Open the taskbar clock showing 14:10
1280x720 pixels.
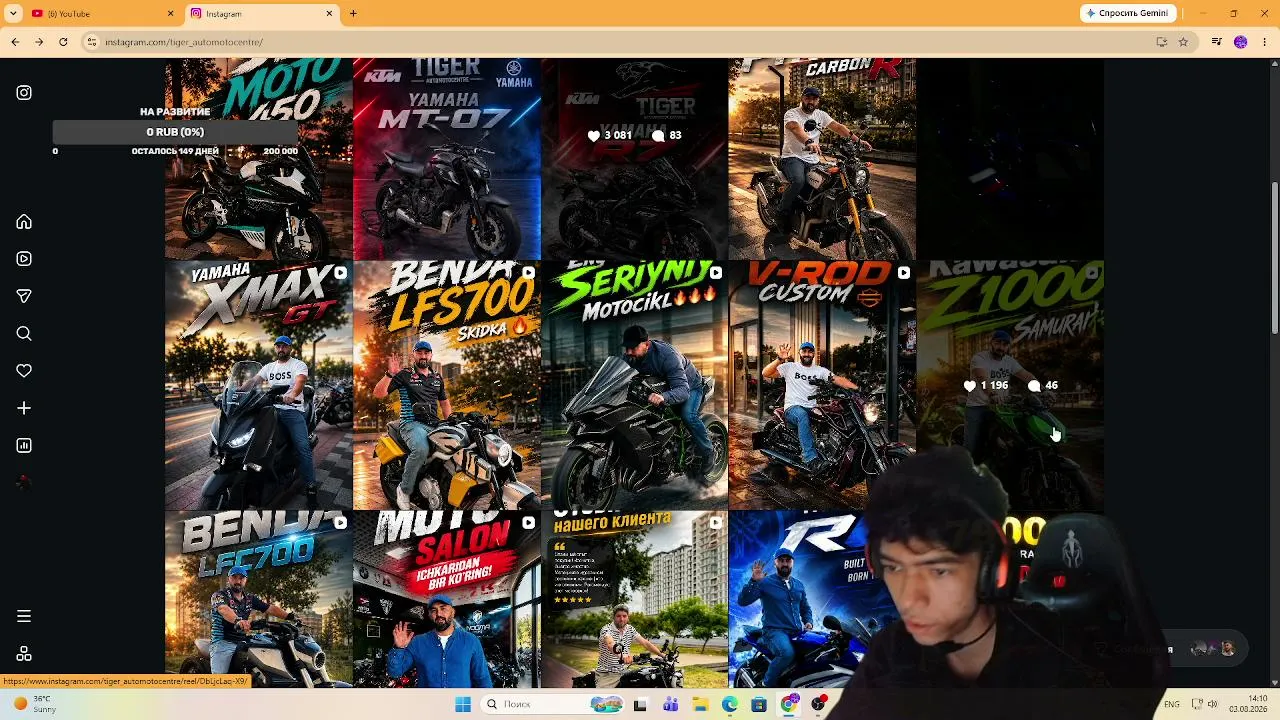1248,704
